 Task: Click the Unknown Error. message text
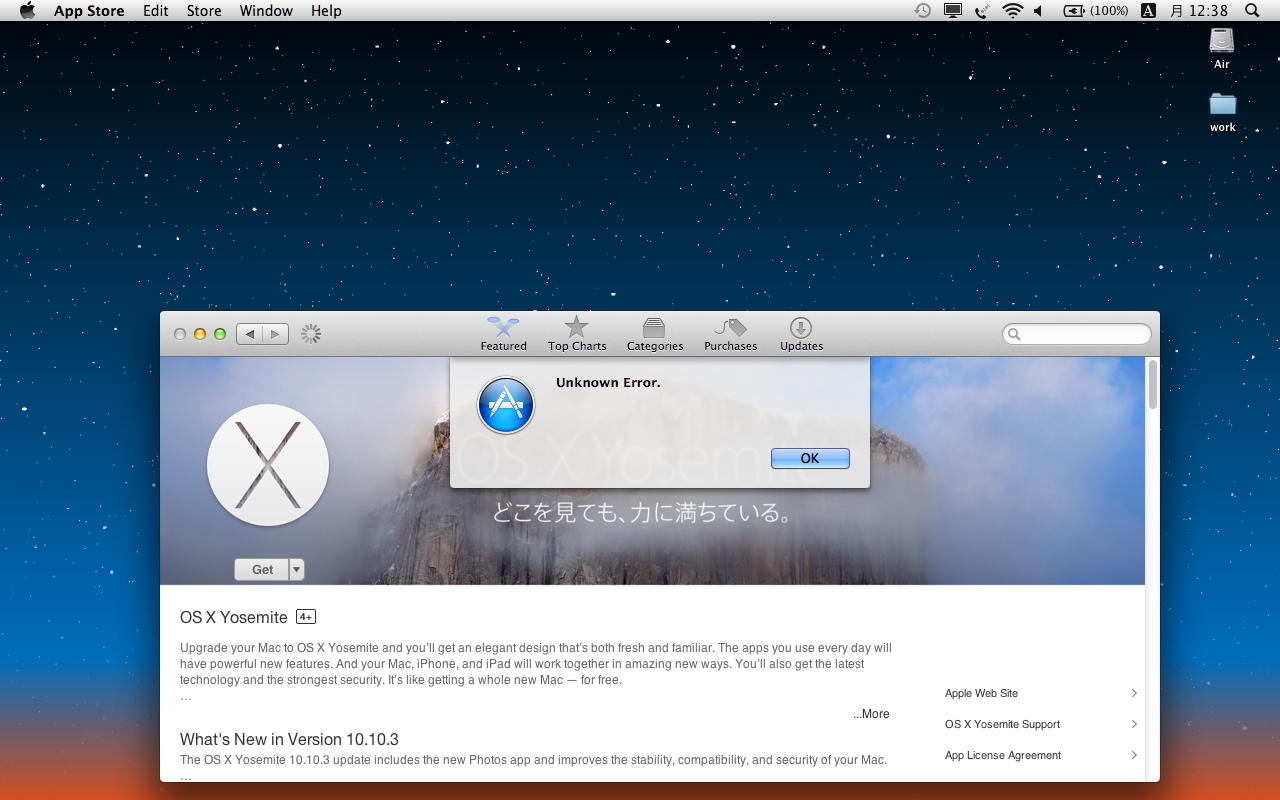608,382
